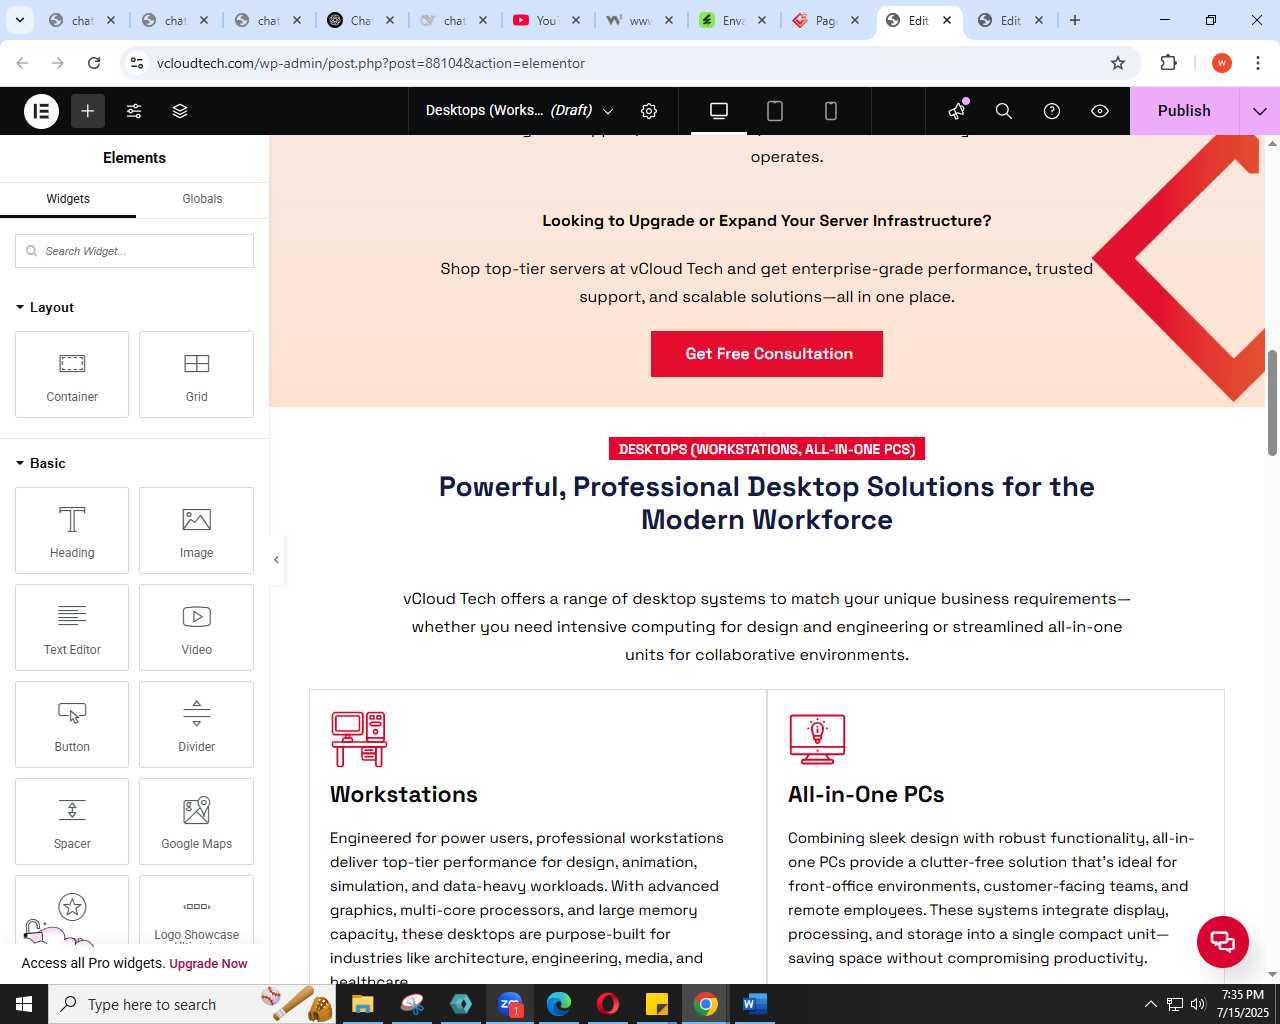Screen dimensions: 1280x1024
Task: Click the Upgrade Now link
Action: click(x=208, y=964)
